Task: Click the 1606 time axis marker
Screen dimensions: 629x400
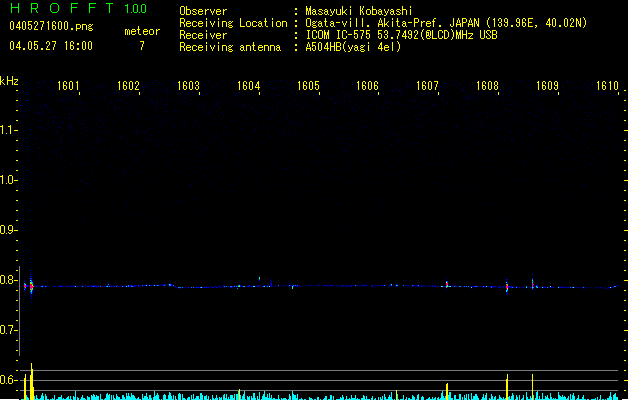Action: pos(367,86)
